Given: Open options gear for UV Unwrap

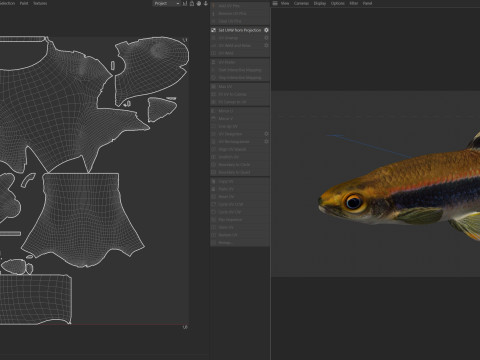Looking at the screenshot, I should pos(266,38).
